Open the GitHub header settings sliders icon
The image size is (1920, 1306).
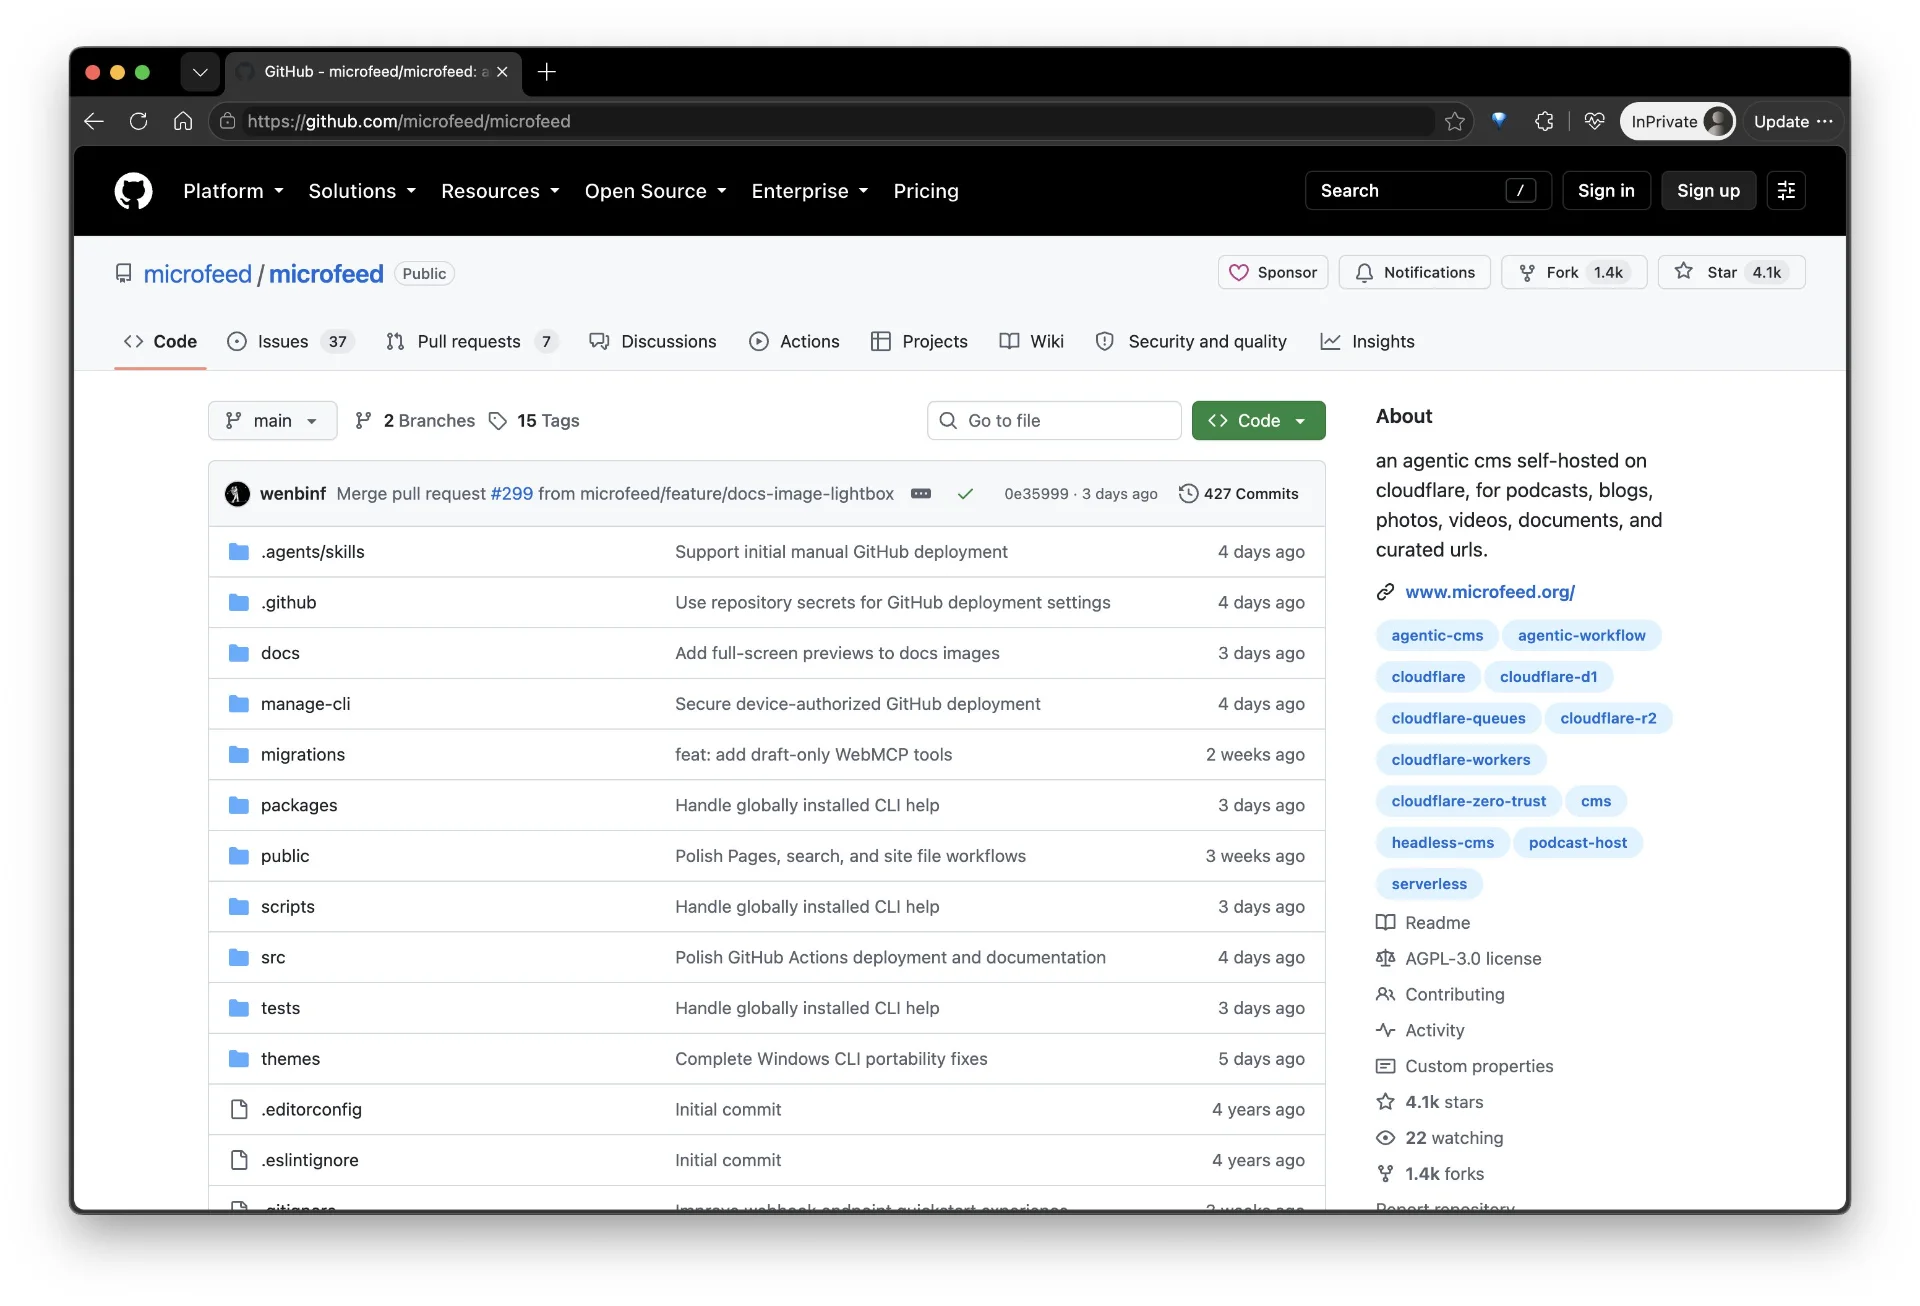click(1786, 191)
